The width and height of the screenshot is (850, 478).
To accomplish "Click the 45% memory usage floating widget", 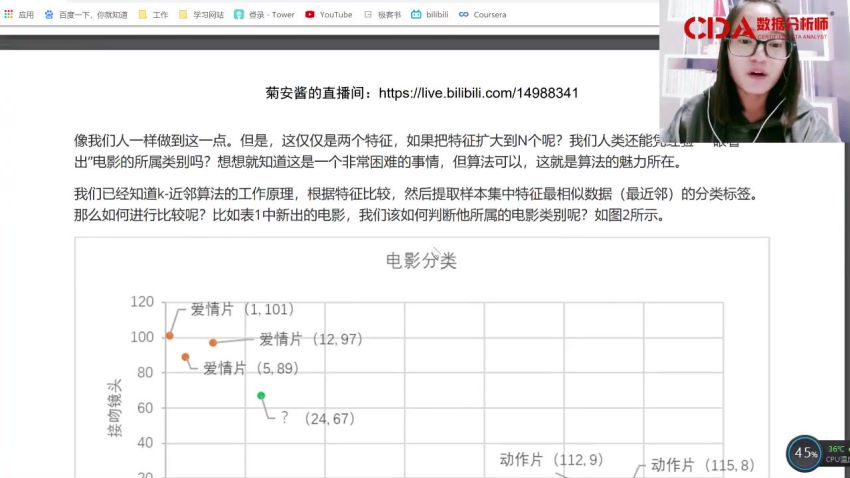I will (x=805, y=453).
